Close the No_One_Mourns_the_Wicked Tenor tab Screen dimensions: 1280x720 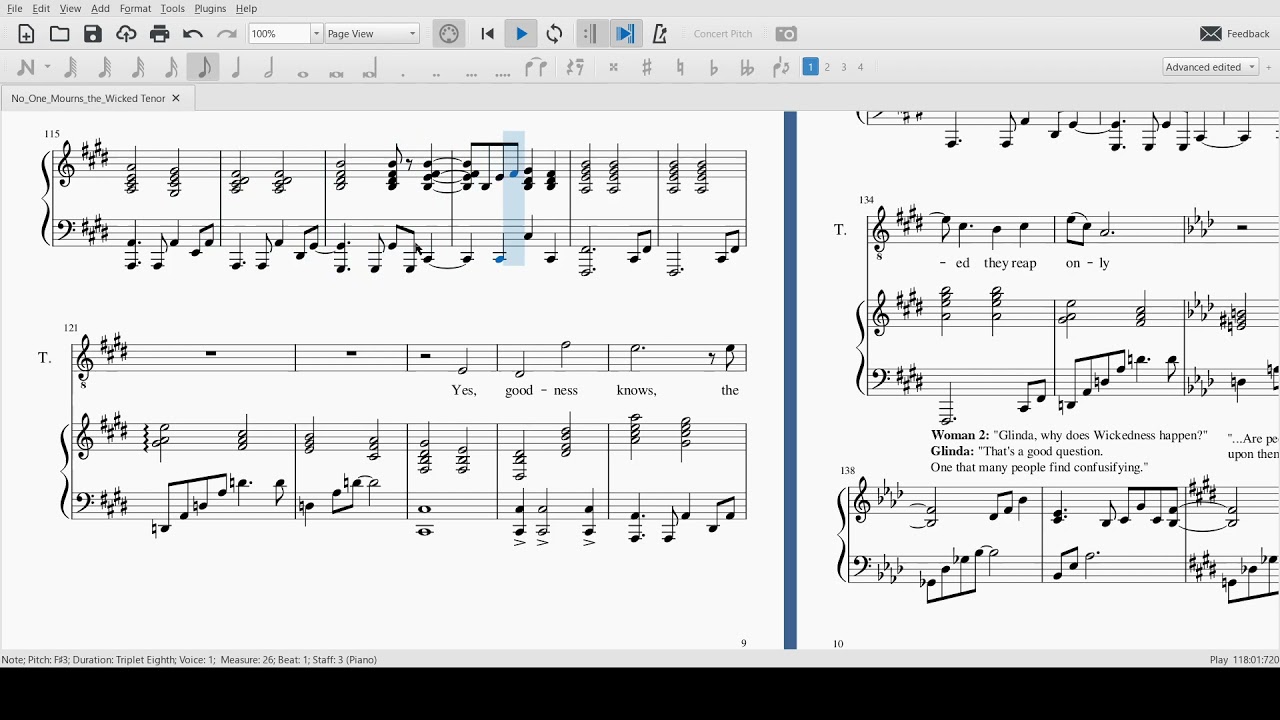coord(176,99)
